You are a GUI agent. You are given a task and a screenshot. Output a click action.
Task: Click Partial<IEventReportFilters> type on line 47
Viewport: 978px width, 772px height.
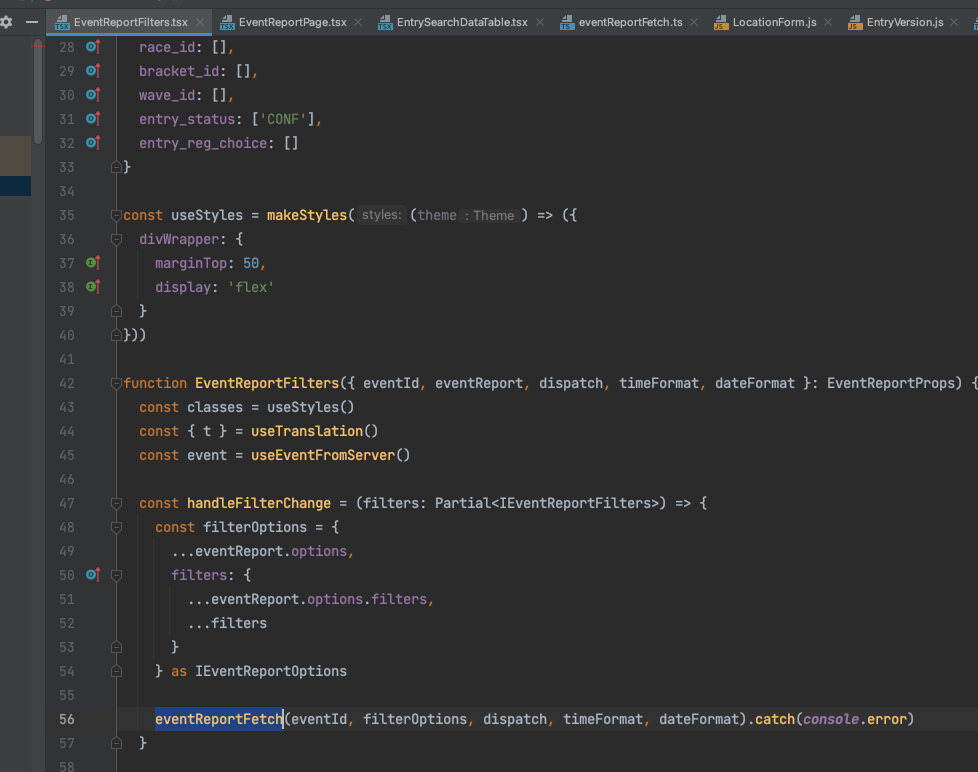click(546, 503)
